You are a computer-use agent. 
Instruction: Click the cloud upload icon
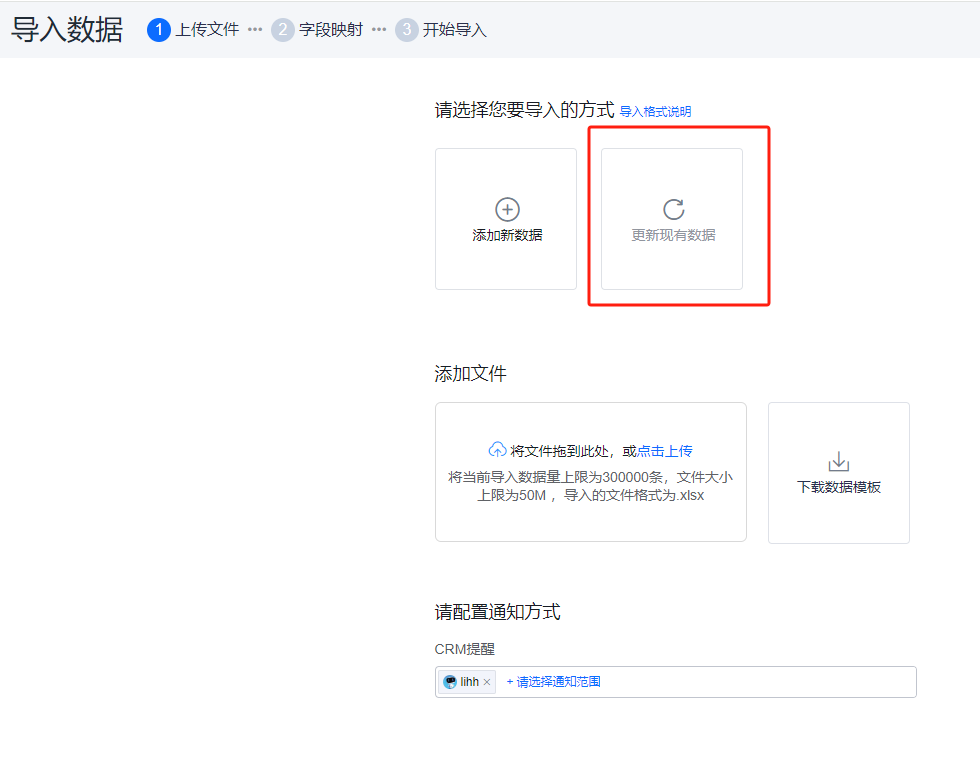(497, 450)
